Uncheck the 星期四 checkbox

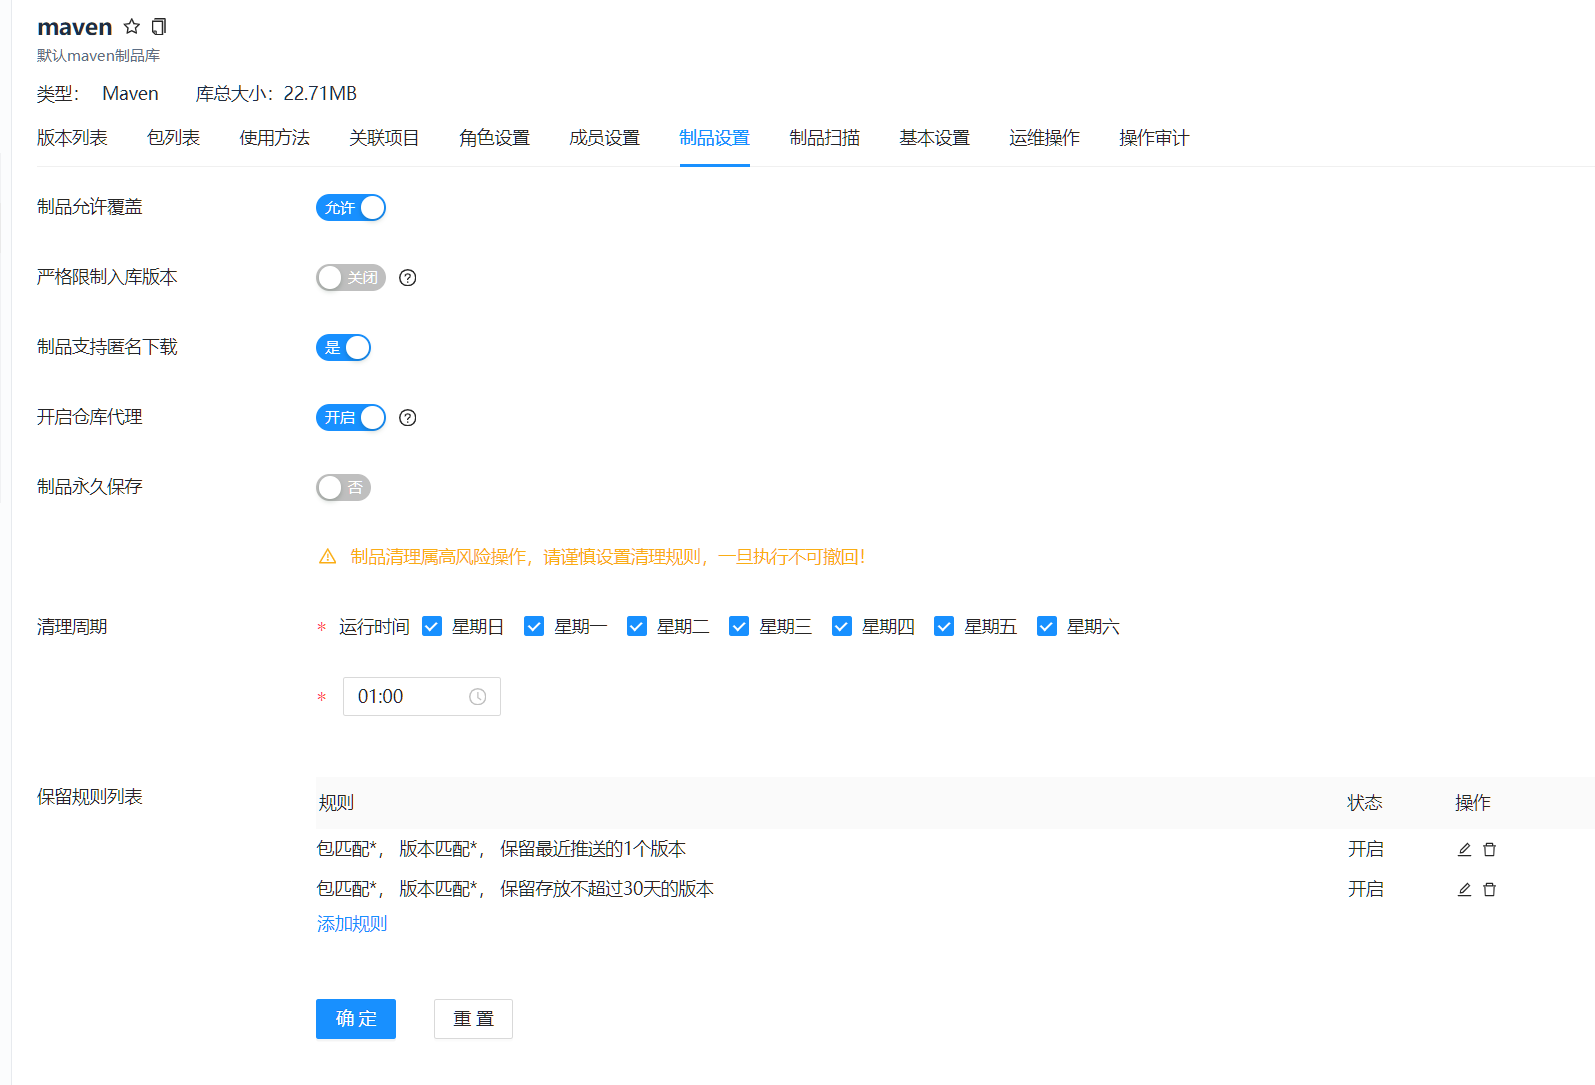842,626
